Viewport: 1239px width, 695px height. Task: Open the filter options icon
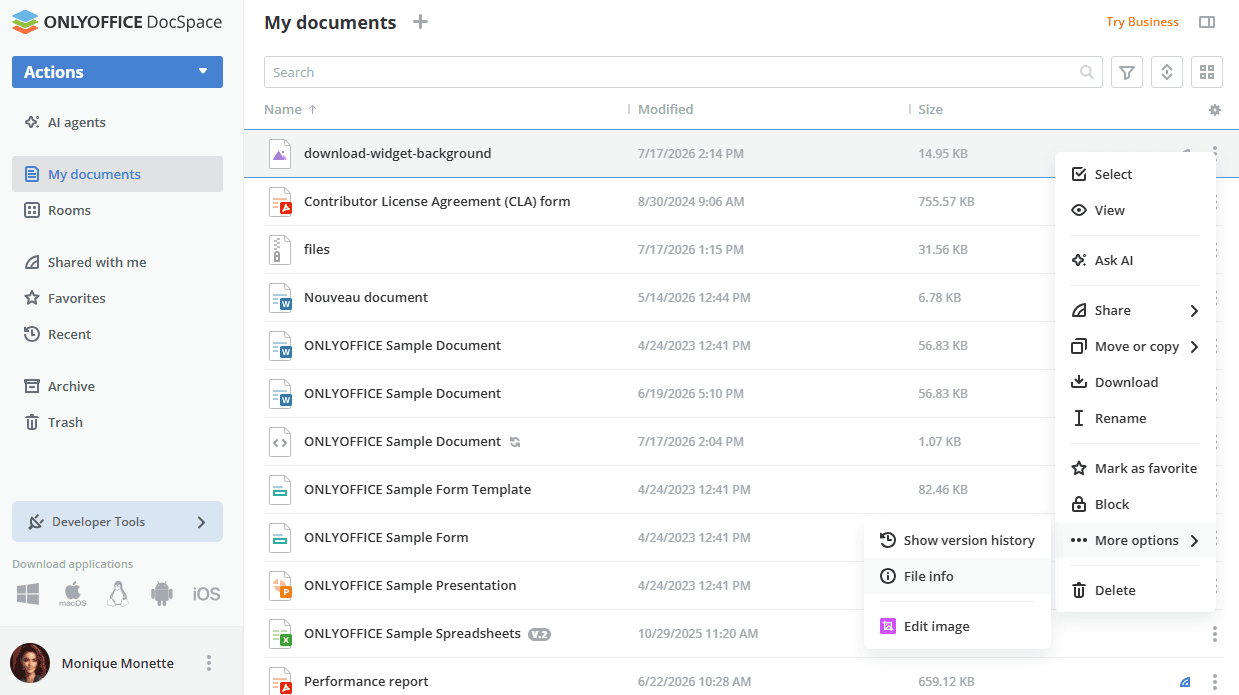click(x=1127, y=72)
